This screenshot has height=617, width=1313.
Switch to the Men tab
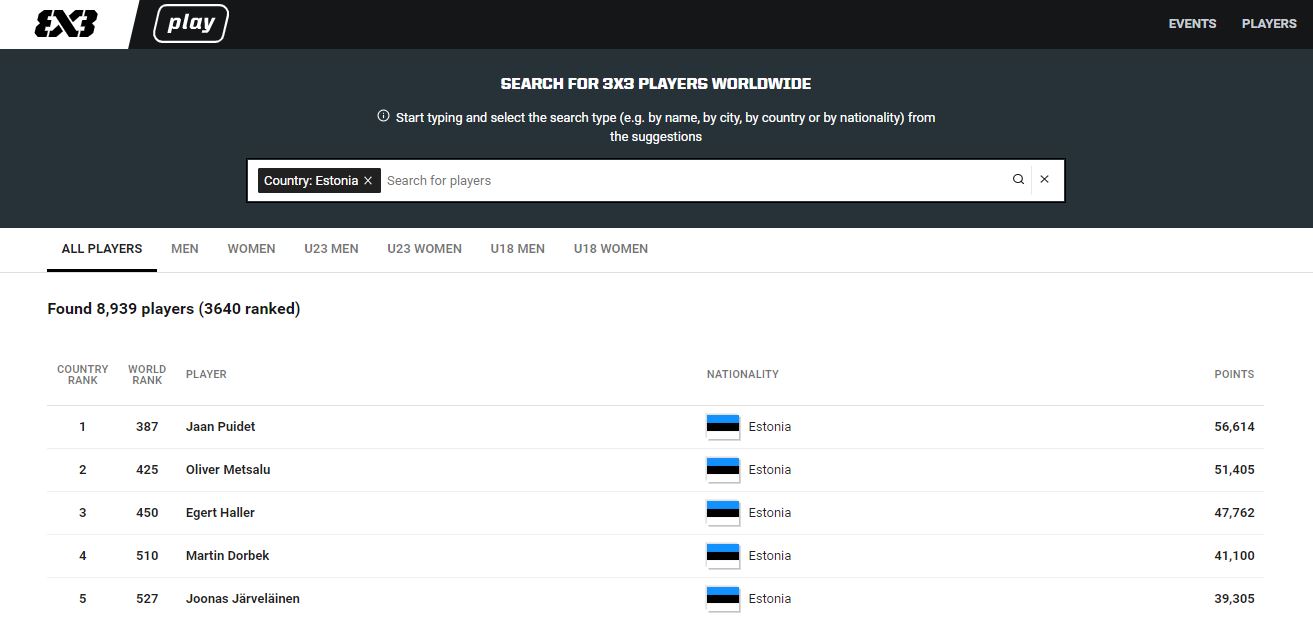[x=185, y=249]
